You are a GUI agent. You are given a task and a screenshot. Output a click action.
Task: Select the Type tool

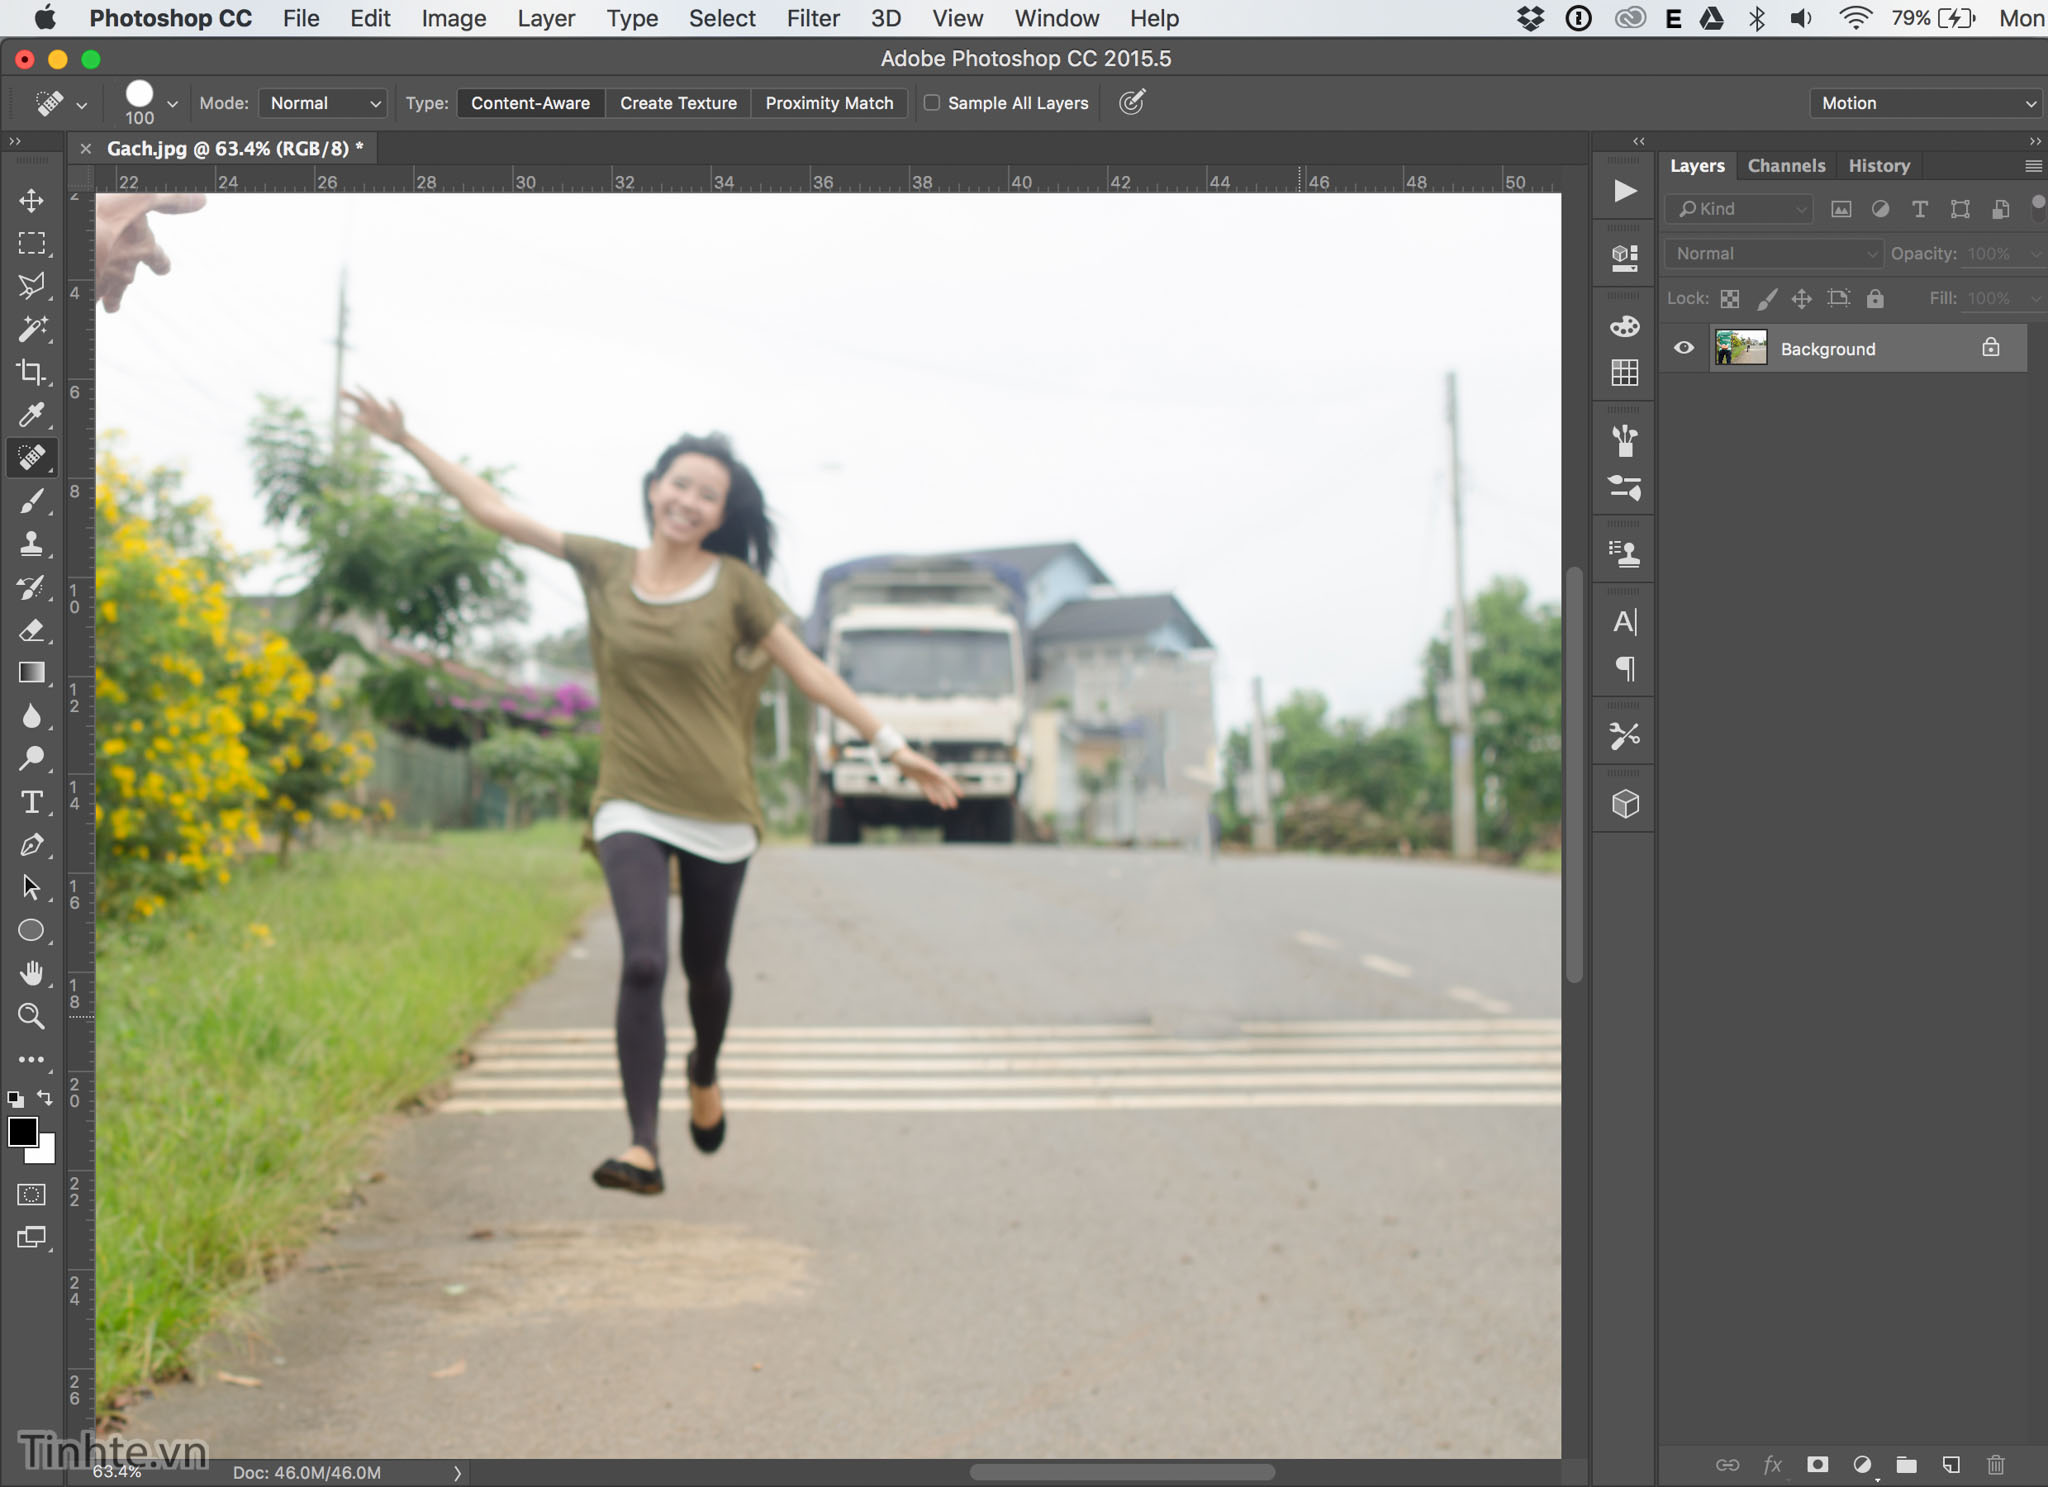[29, 800]
